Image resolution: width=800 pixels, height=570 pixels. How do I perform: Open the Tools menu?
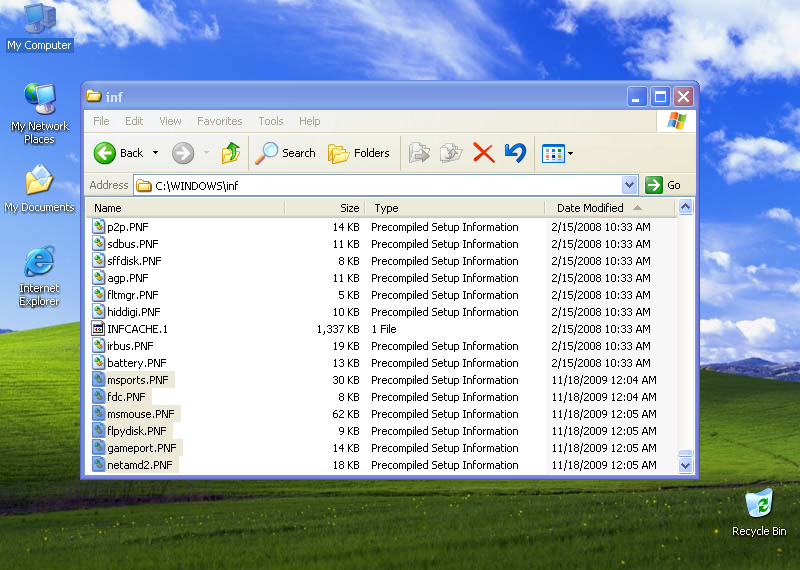tap(271, 121)
